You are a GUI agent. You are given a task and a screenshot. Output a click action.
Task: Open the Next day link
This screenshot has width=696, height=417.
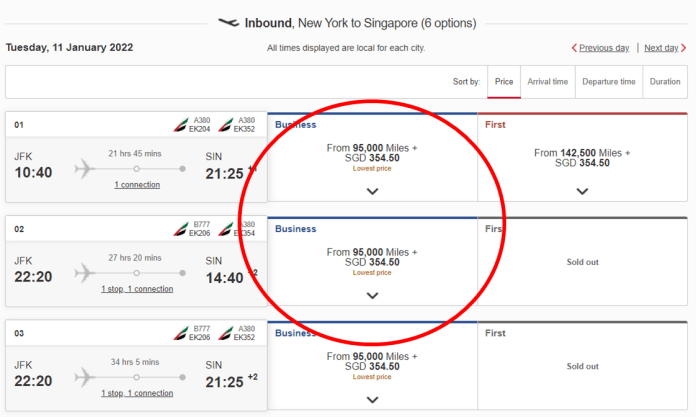(x=661, y=48)
